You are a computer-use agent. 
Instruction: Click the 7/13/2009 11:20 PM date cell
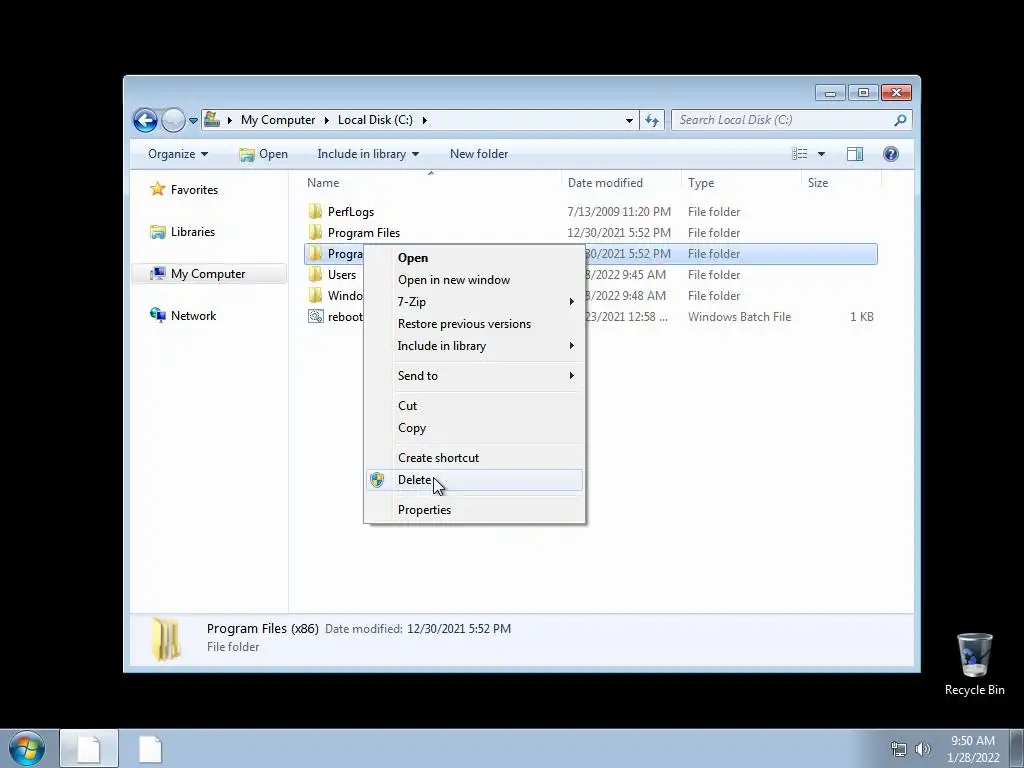pyautogui.click(x=618, y=212)
